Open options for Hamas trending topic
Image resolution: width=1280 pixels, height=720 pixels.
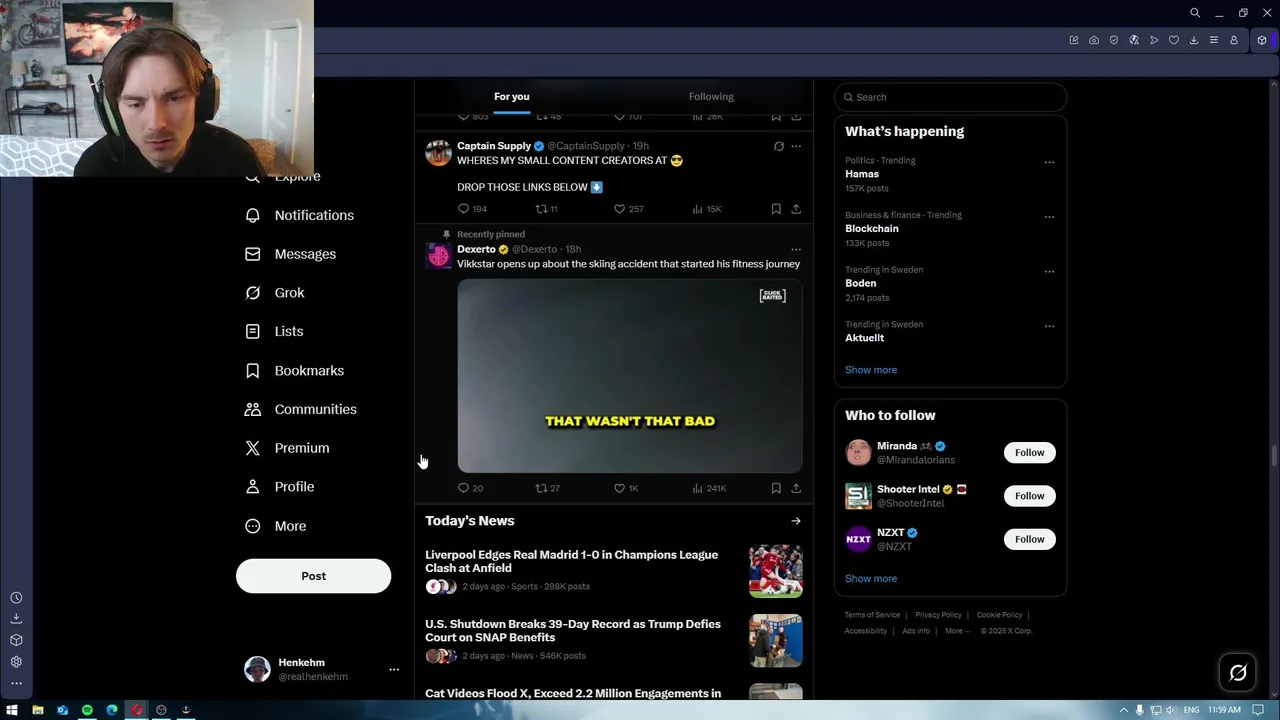[1049, 162]
